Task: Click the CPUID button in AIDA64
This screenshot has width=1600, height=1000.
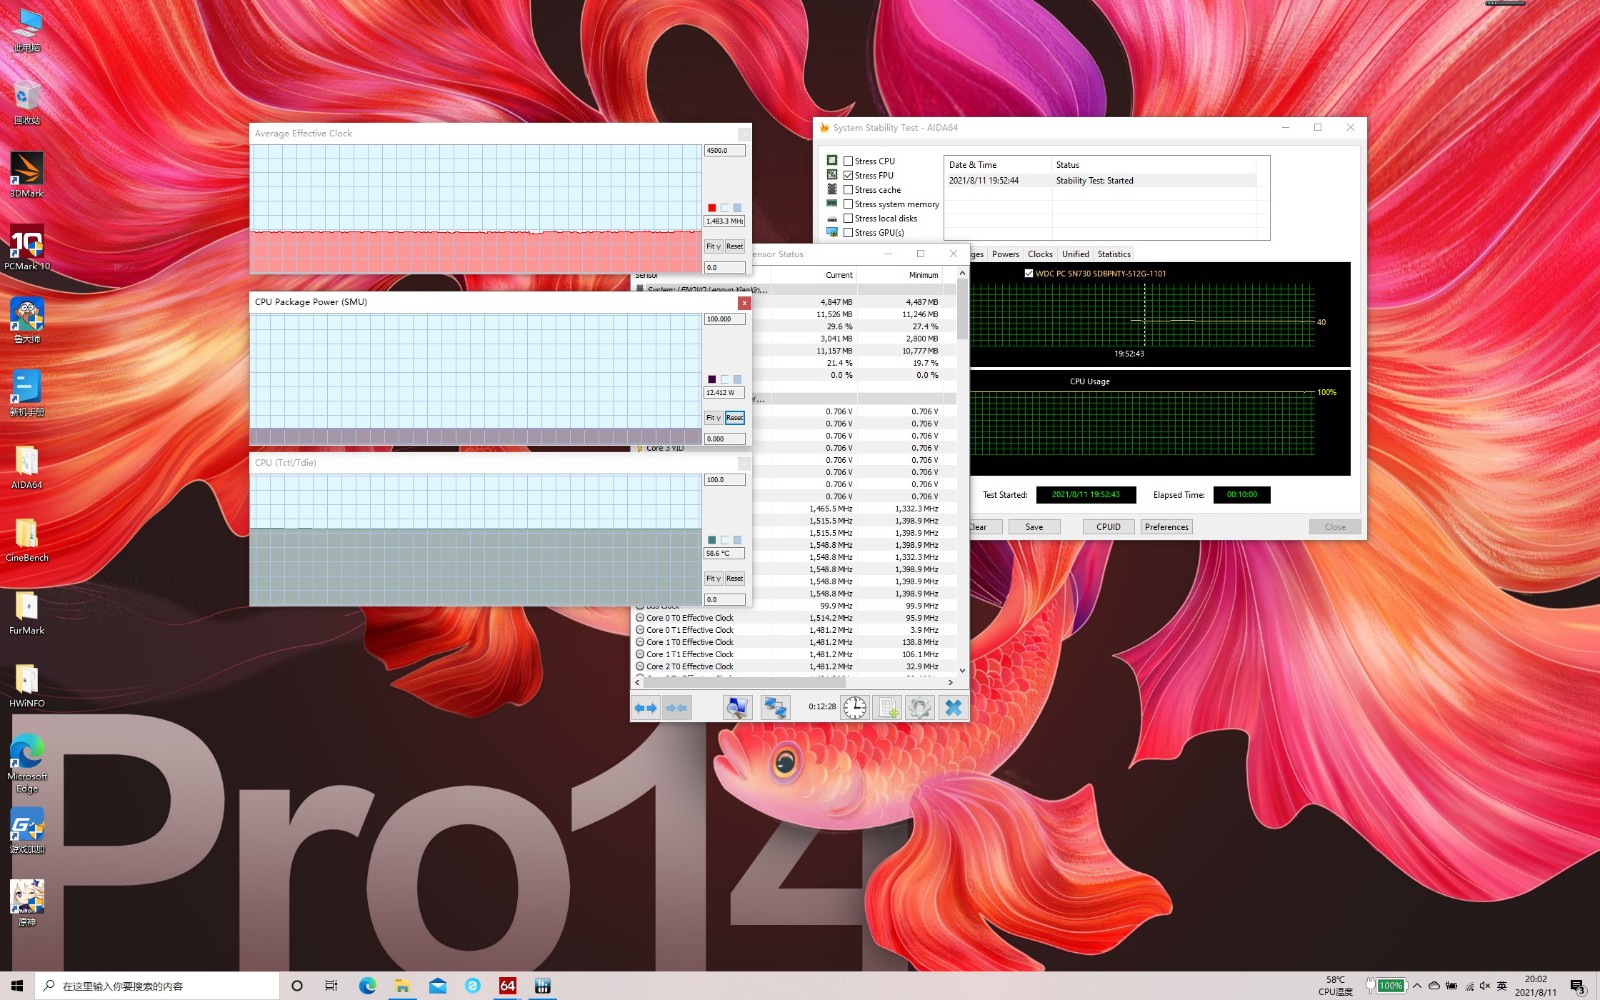Action: point(1108,527)
